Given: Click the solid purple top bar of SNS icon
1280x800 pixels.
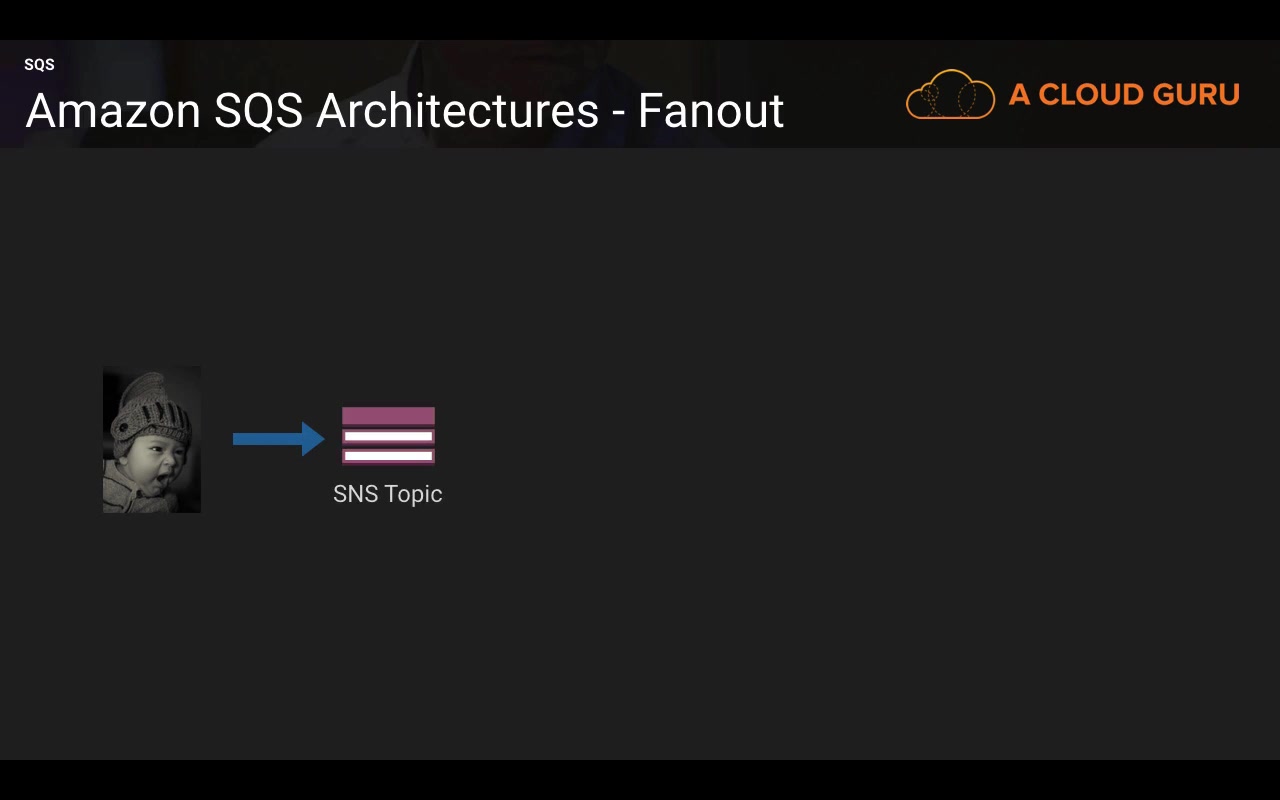Looking at the screenshot, I should pos(388,416).
